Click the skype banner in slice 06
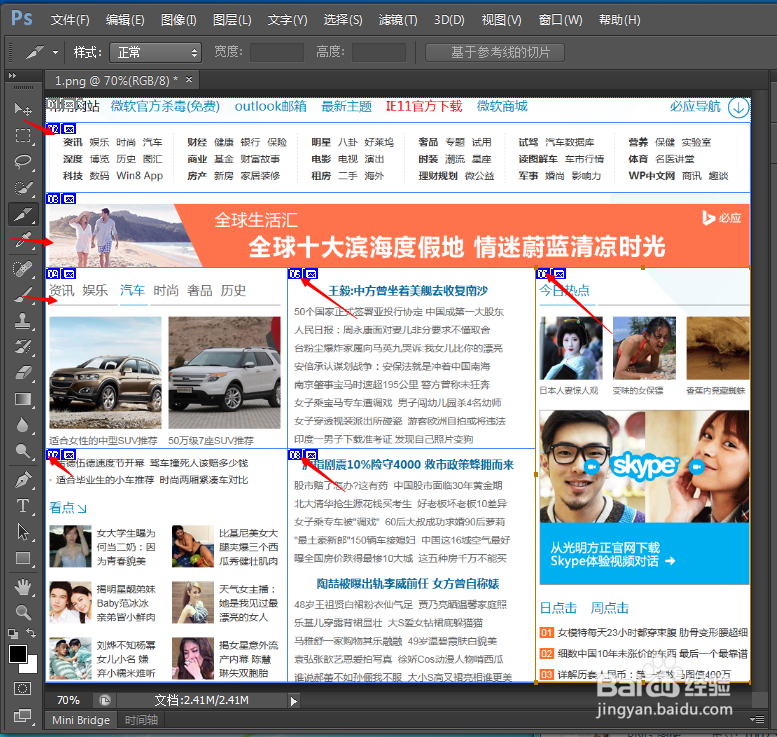The width and height of the screenshot is (777, 737). [x=644, y=497]
